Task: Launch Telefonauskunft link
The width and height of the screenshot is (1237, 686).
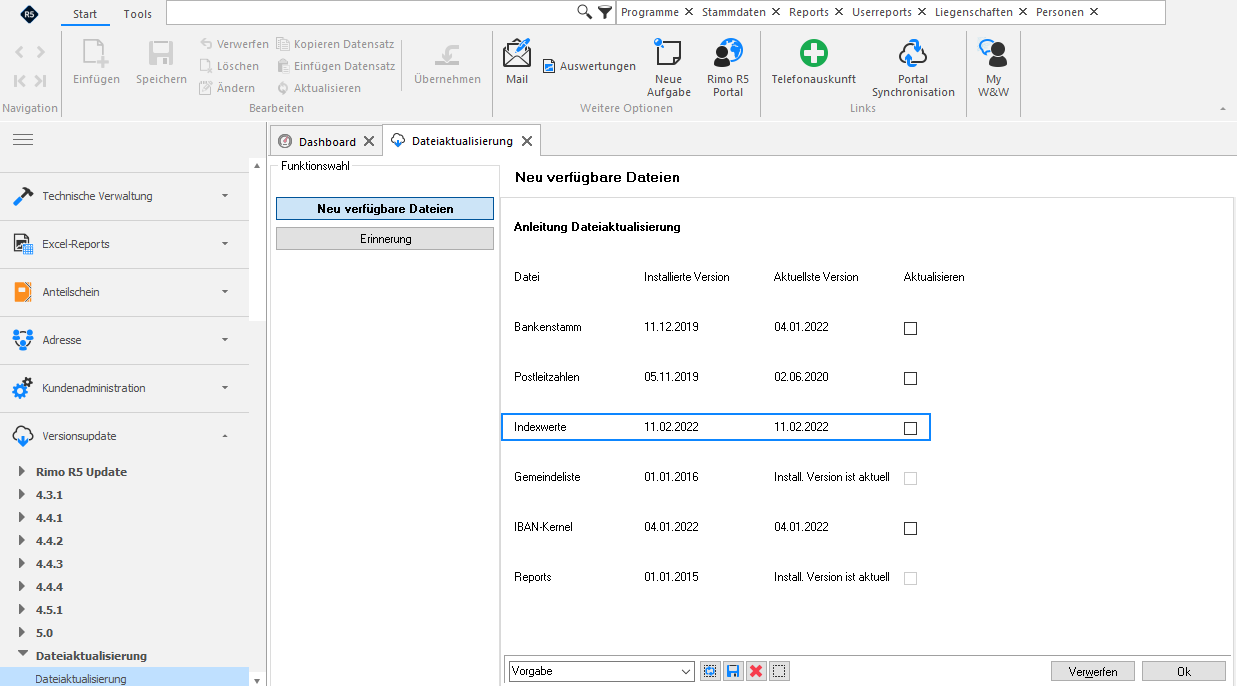Action: pyautogui.click(x=814, y=61)
